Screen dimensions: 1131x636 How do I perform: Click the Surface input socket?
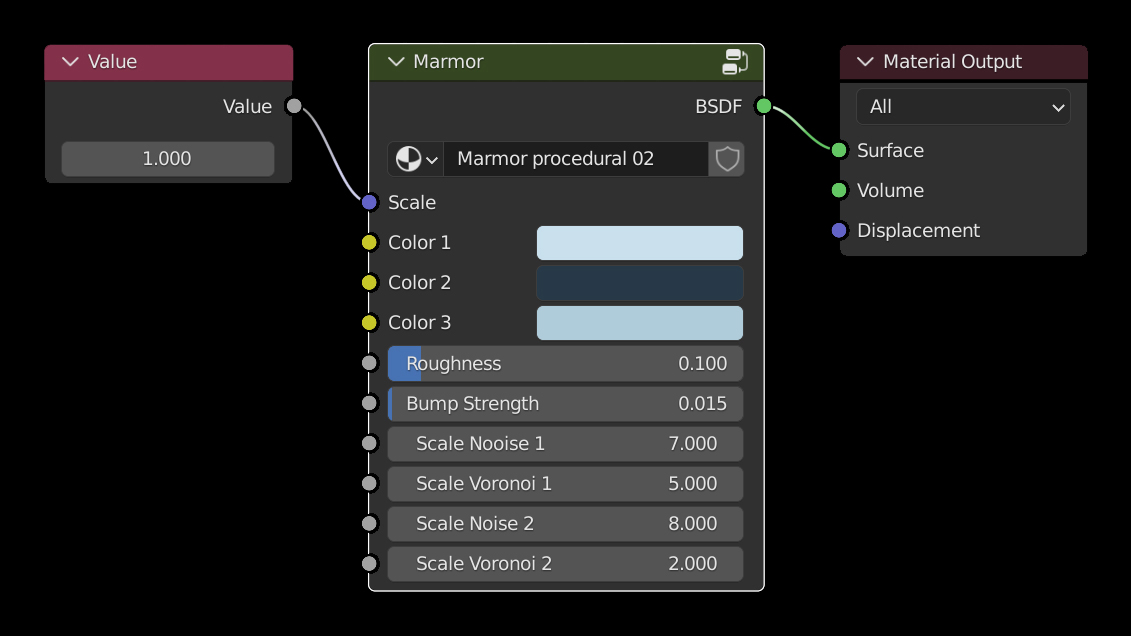[839, 150]
